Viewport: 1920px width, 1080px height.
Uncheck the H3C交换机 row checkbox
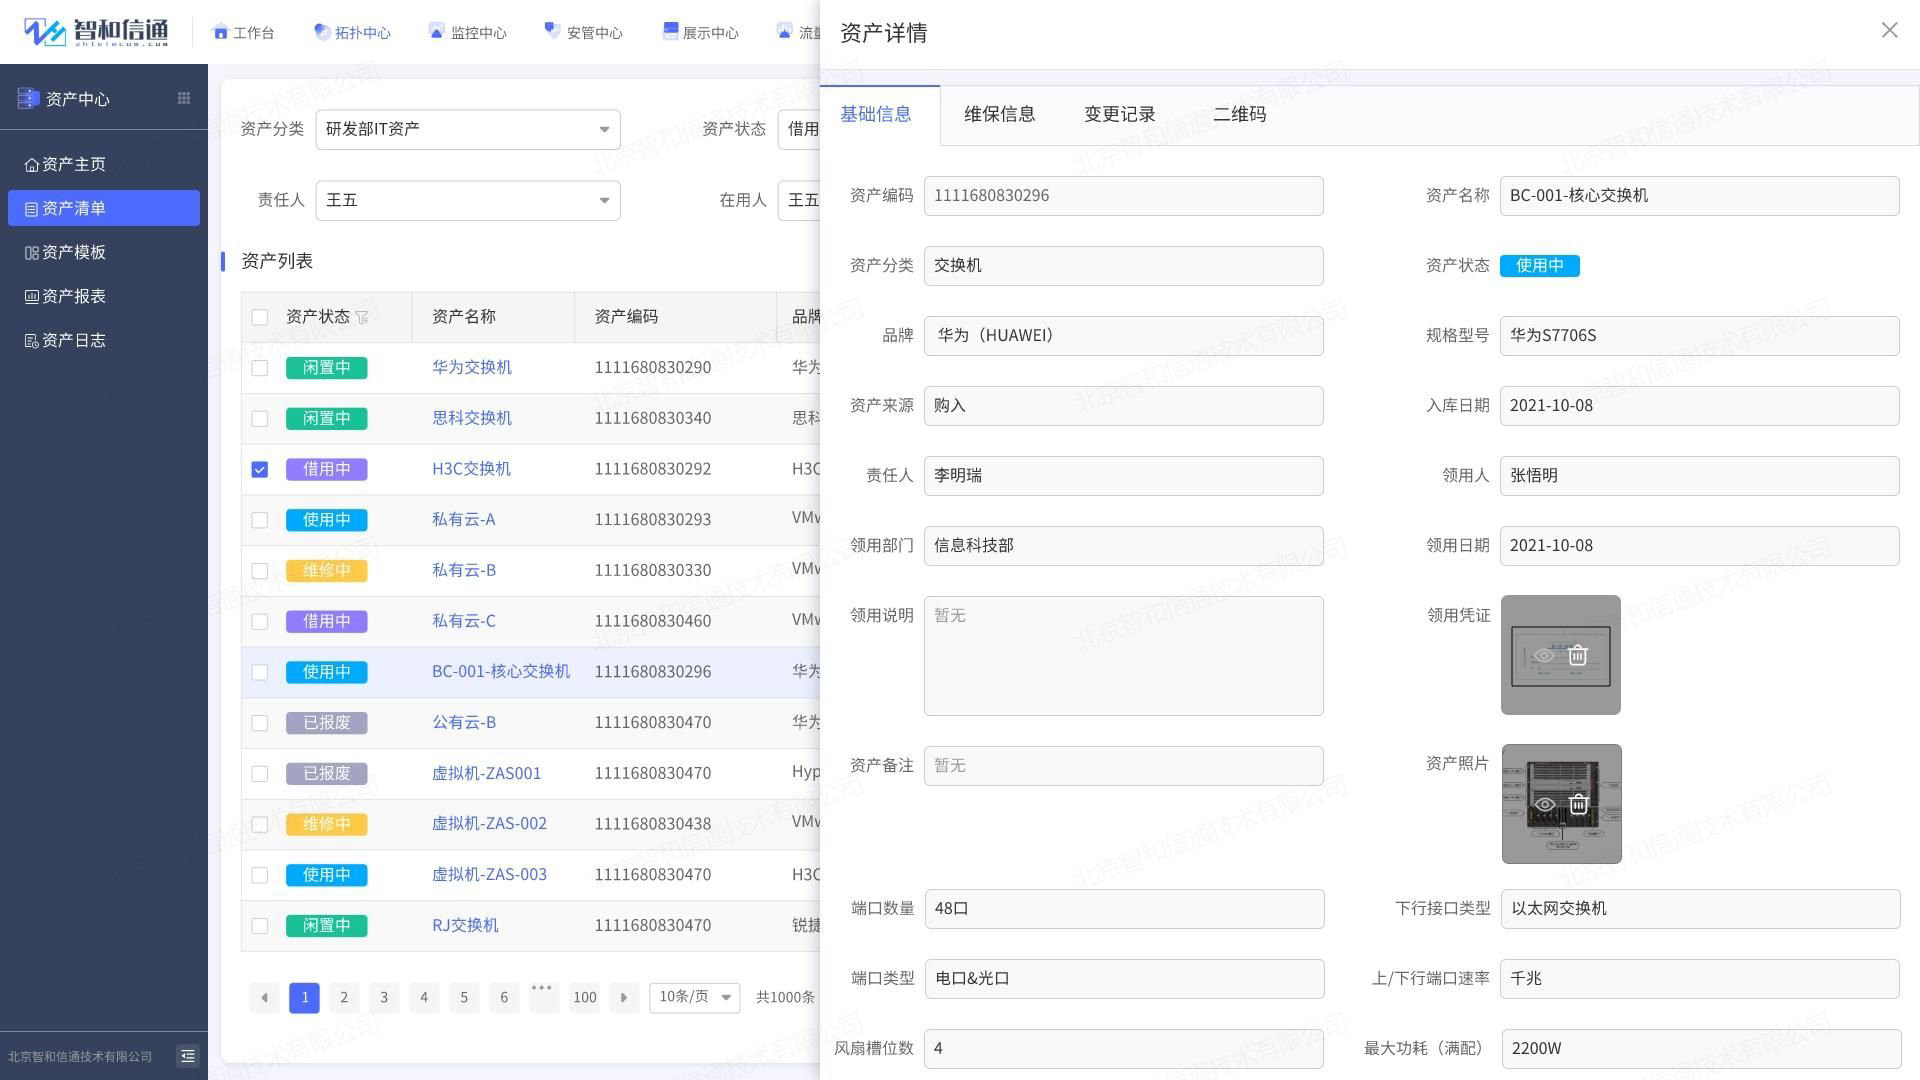click(x=260, y=469)
